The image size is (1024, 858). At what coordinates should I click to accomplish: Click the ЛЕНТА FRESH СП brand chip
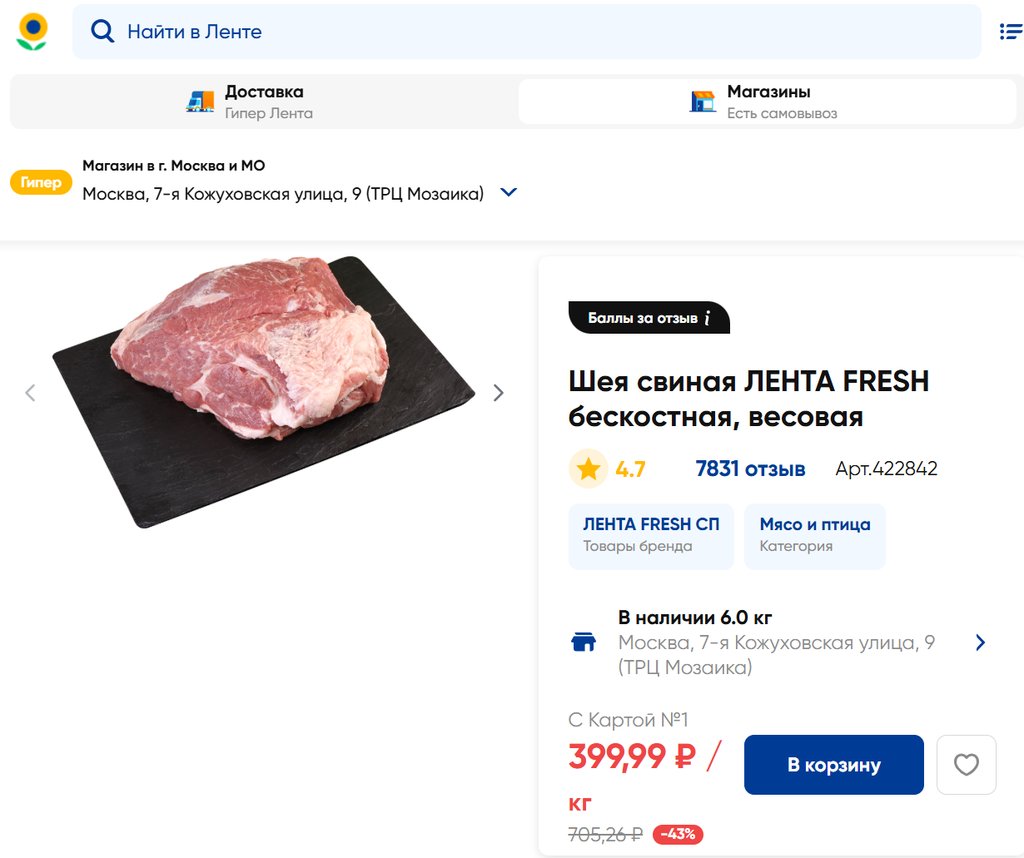point(651,535)
